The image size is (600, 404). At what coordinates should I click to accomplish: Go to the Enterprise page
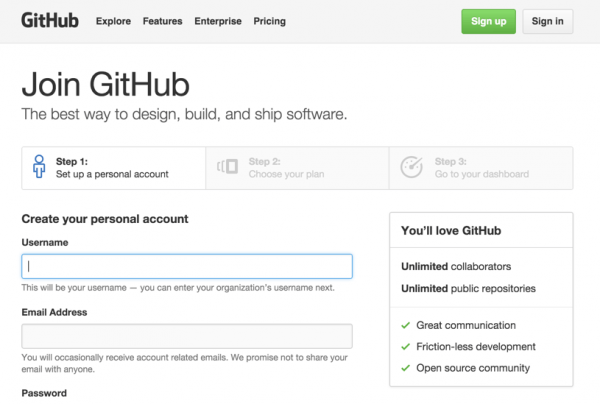[218, 21]
